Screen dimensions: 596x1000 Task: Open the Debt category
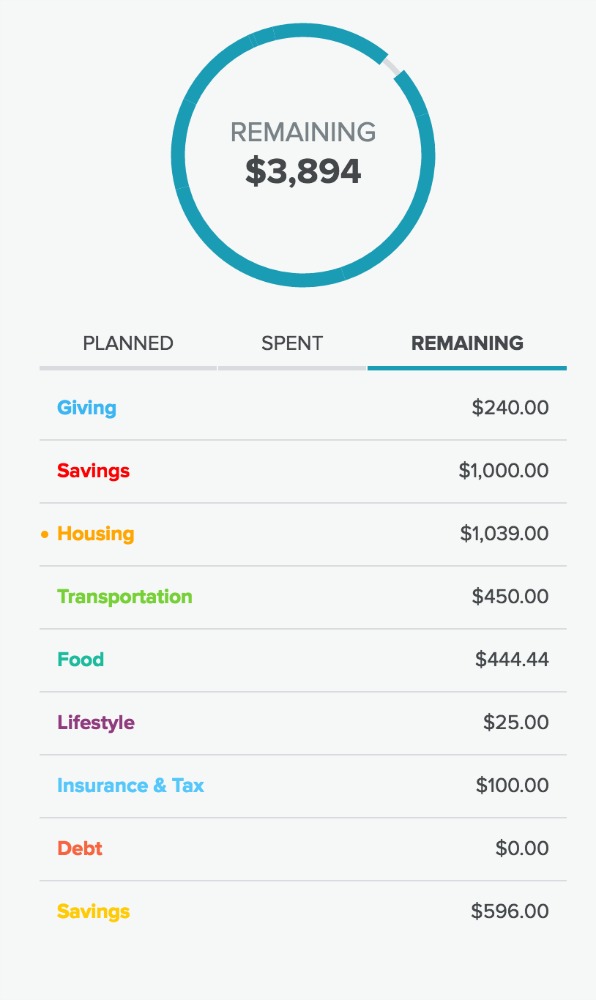(x=79, y=848)
